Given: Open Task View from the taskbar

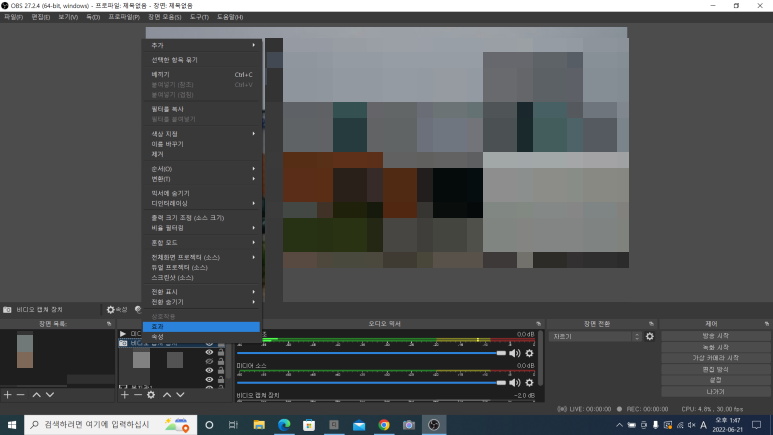Looking at the screenshot, I should click(233, 425).
